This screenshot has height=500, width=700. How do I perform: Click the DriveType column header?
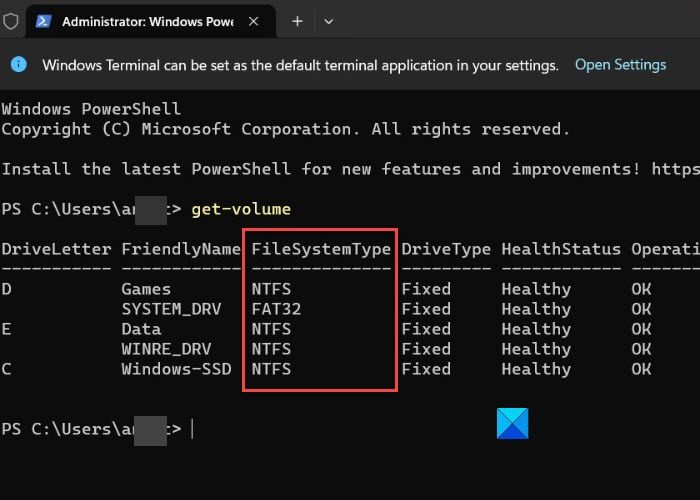pyautogui.click(x=446, y=249)
